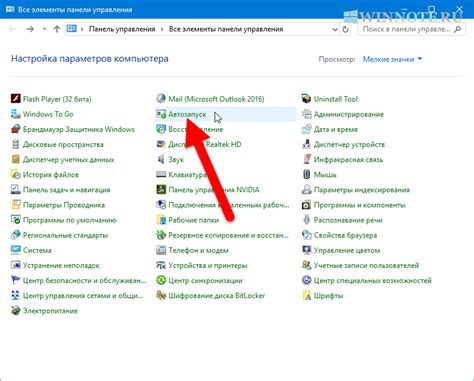Go up one level with up arrow

pos(57,29)
